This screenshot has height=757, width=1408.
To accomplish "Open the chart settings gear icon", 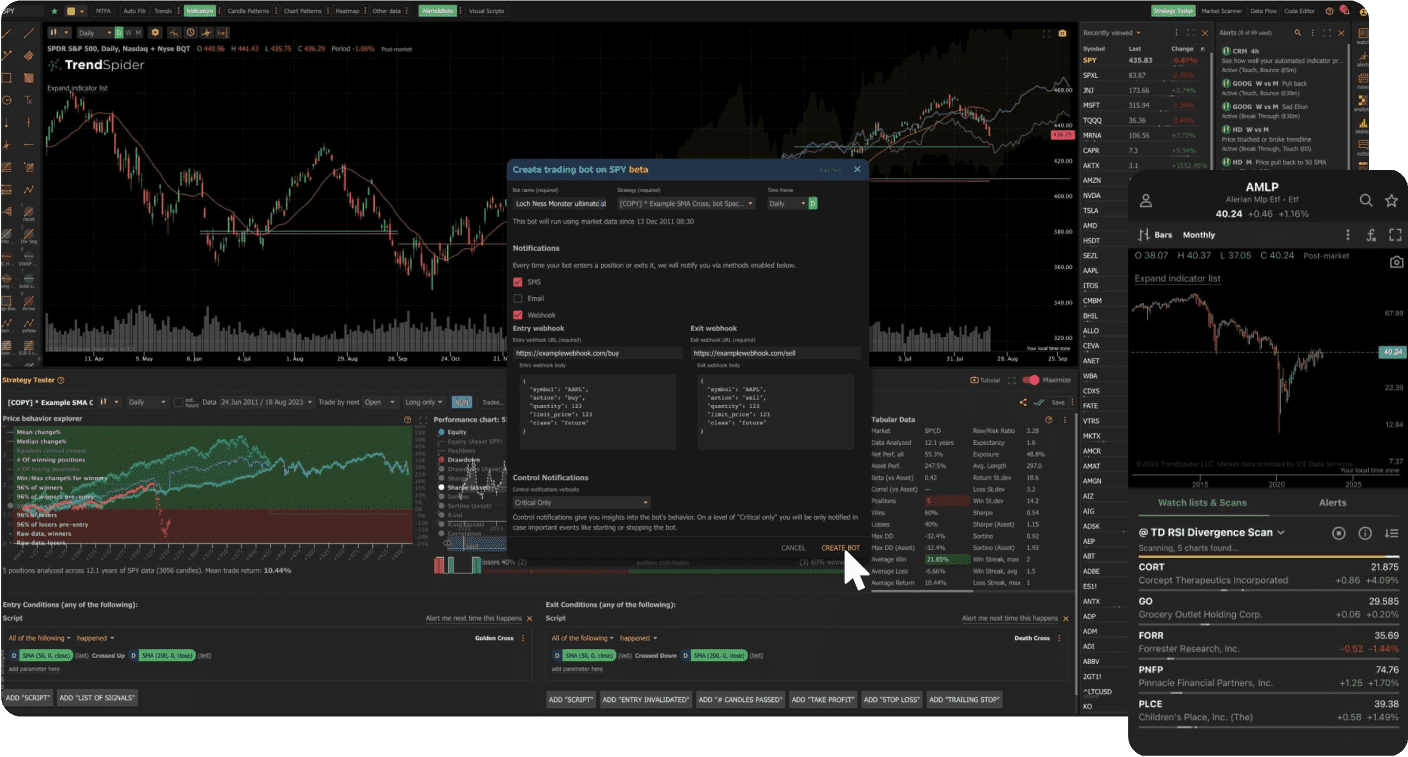I will (x=155, y=33).
